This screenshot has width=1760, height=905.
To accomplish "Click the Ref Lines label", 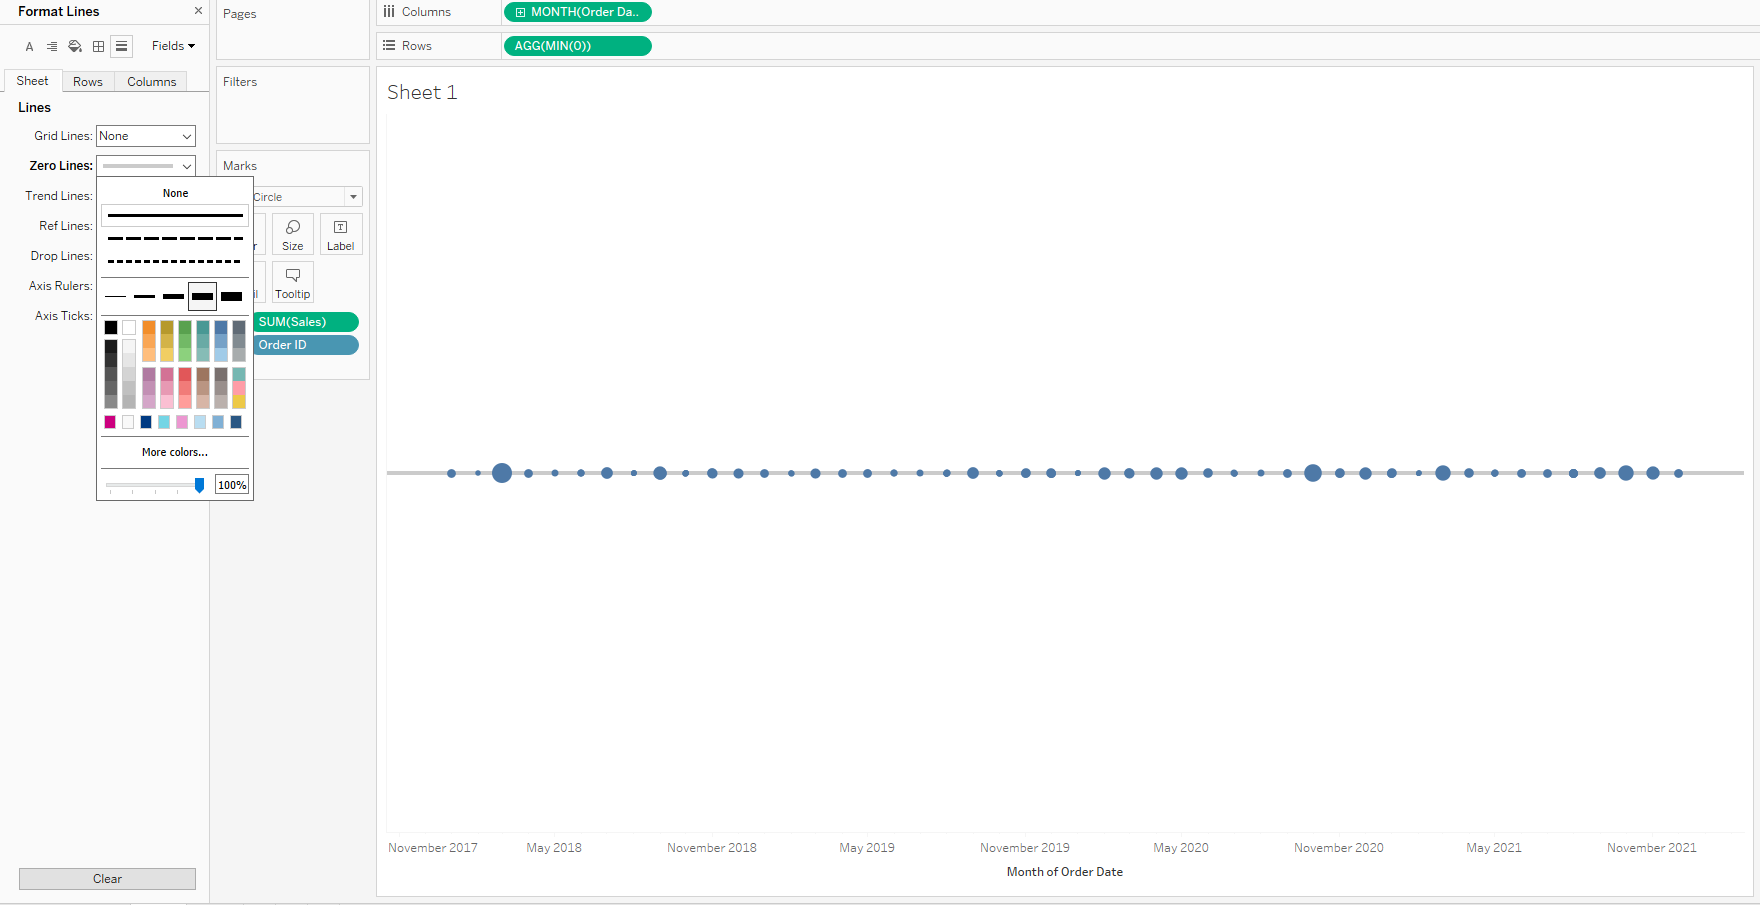I will click(66, 226).
